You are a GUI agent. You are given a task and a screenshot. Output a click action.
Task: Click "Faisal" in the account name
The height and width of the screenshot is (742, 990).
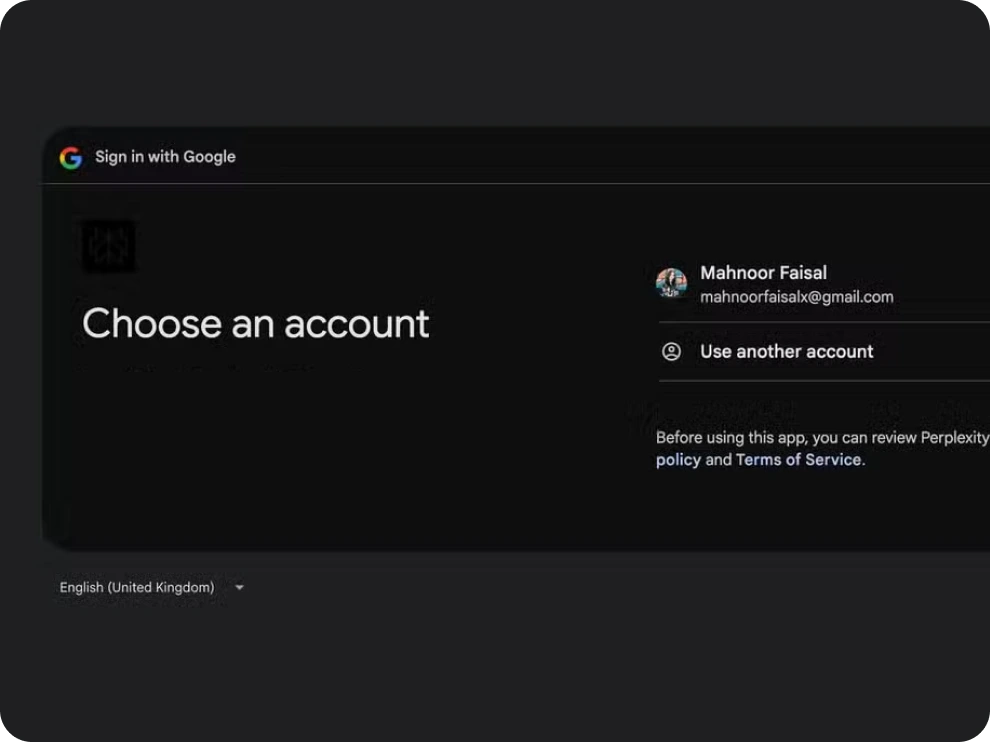[x=801, y=272]
